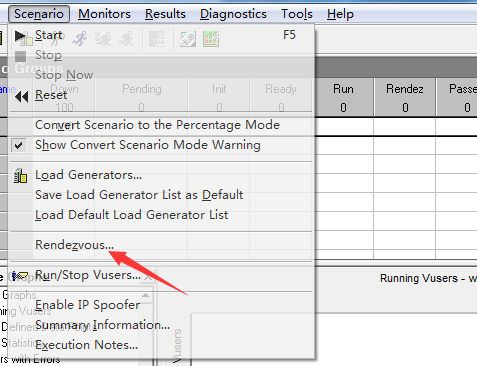477x366 pixels.
Task: Click the stop Vuser running-figure toolbar icon
Action: tap(126, 39)
